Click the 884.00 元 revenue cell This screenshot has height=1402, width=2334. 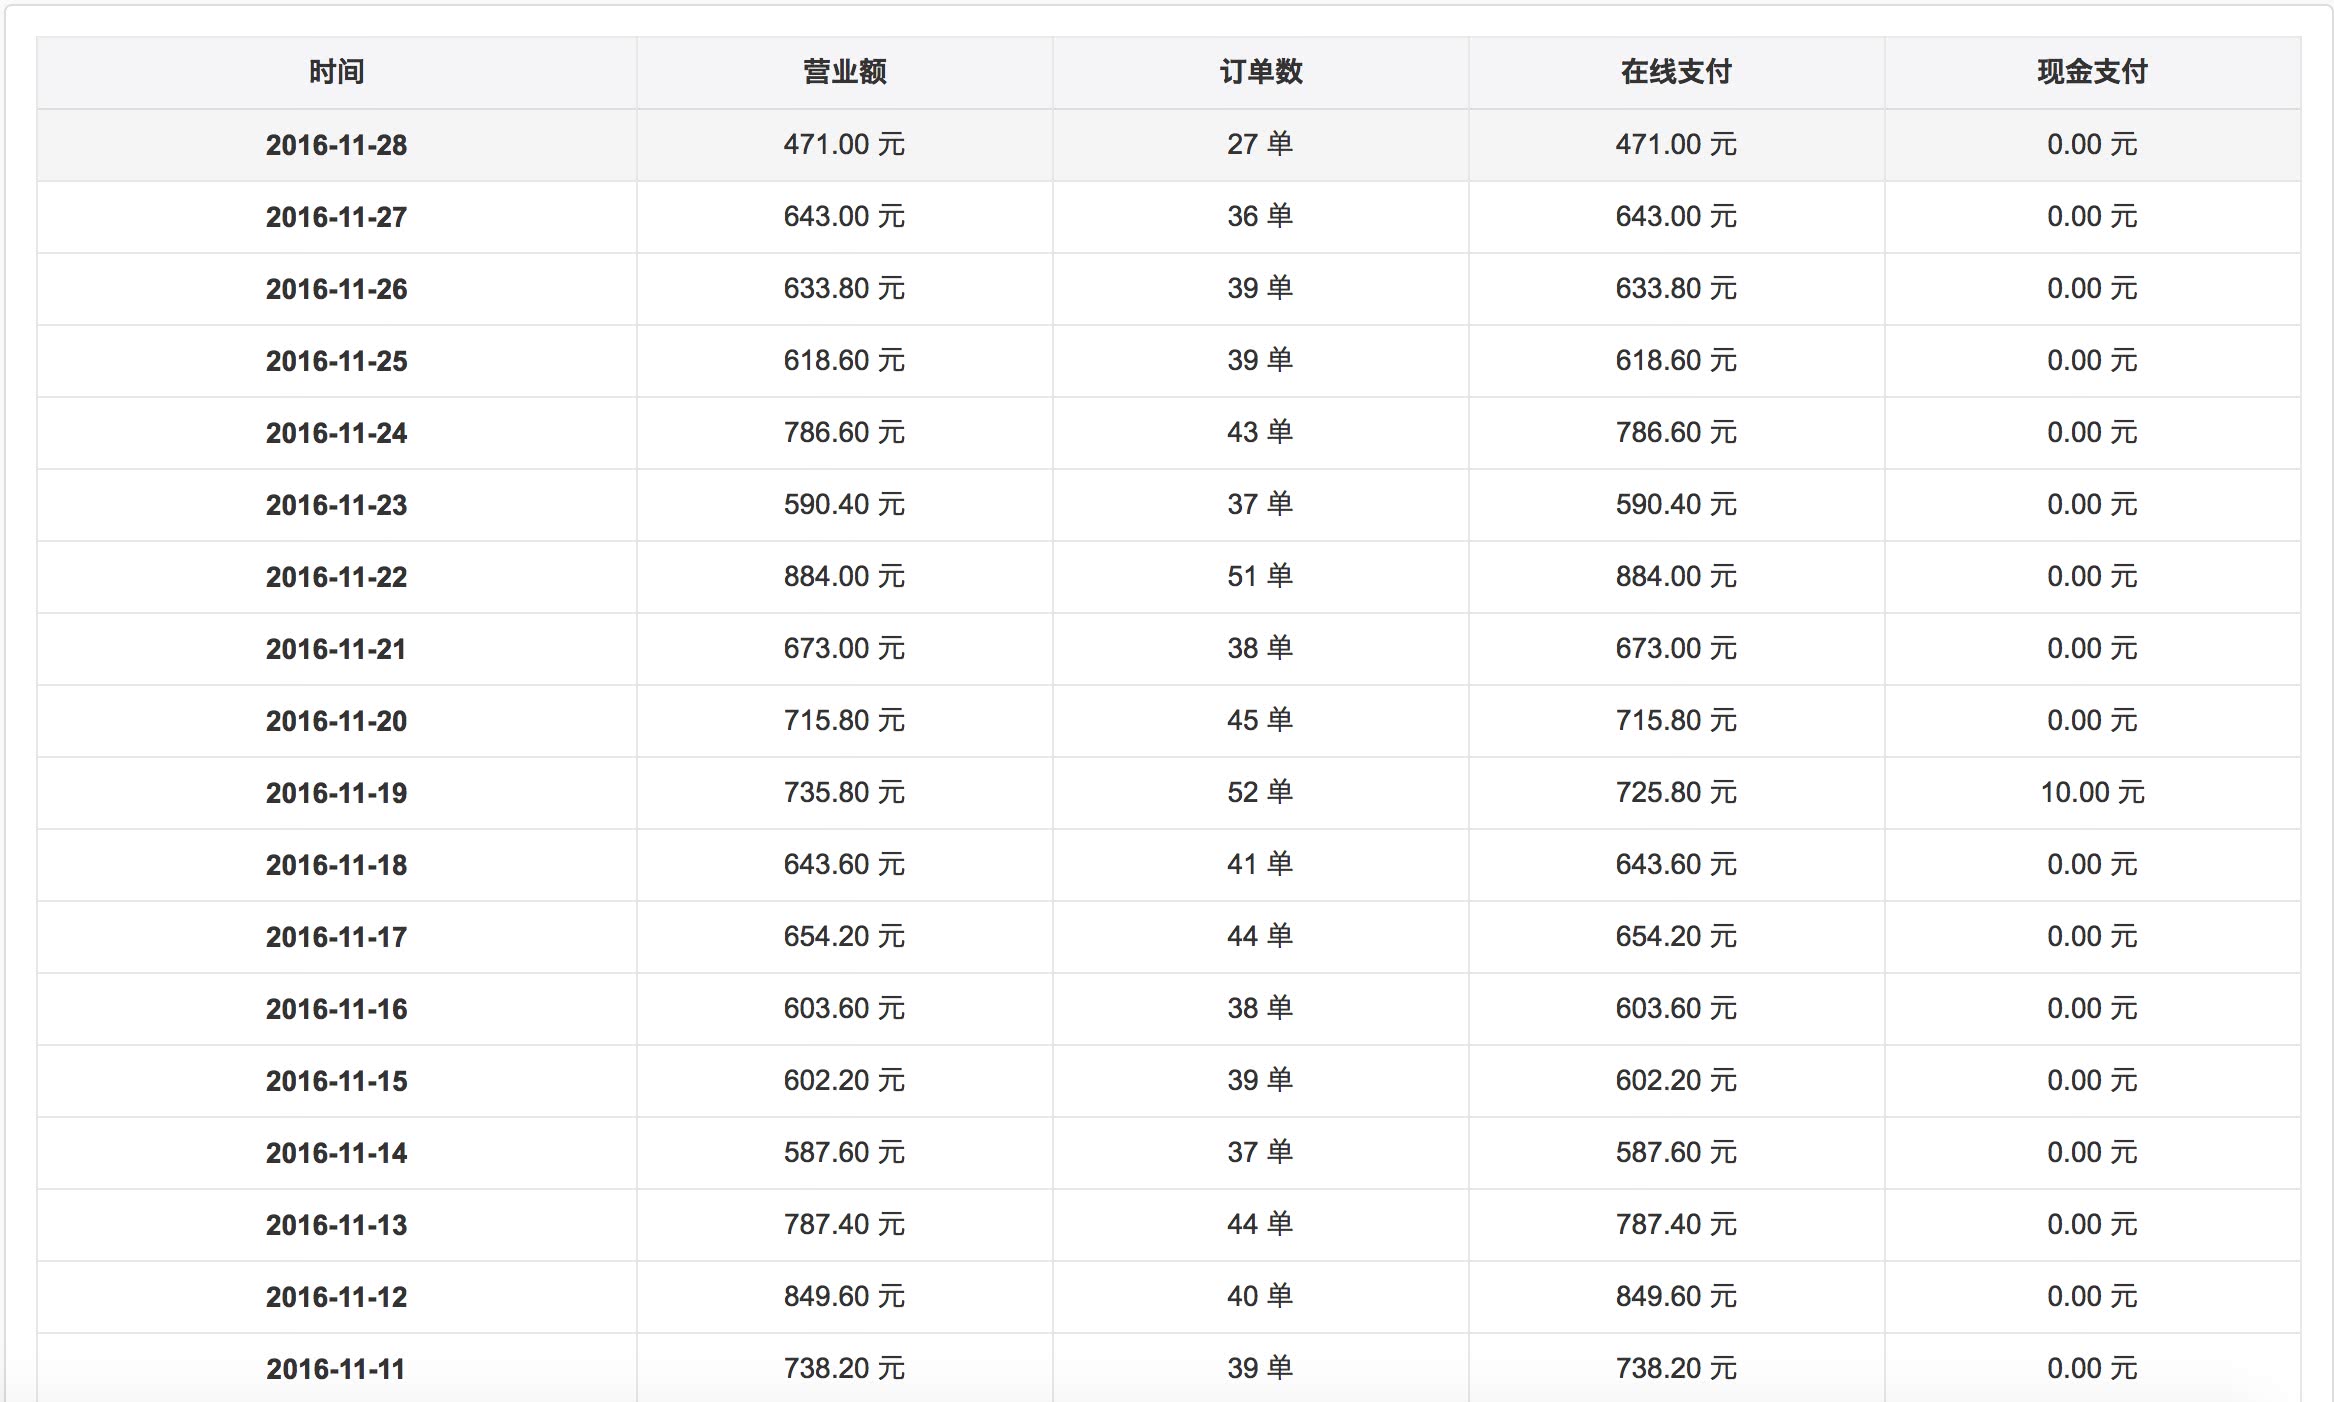click(x=844, y=577)
